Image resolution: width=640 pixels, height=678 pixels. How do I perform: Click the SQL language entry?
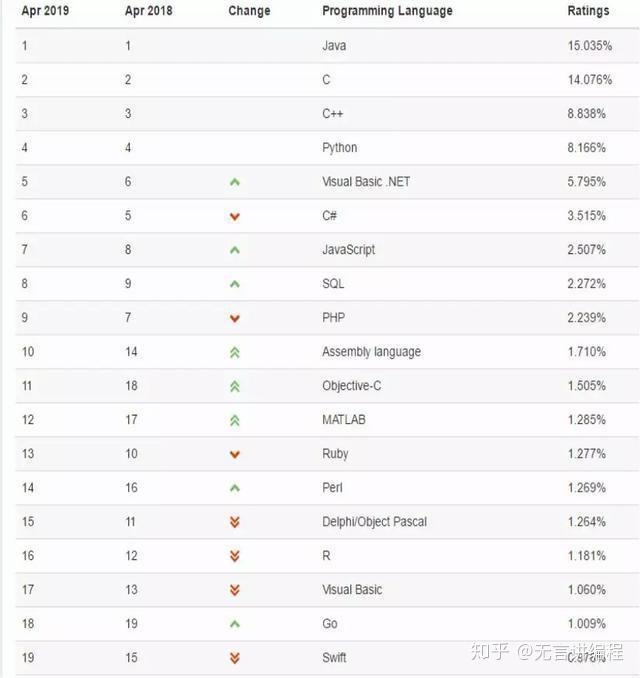pyautogui.click(x=333, y=284)
